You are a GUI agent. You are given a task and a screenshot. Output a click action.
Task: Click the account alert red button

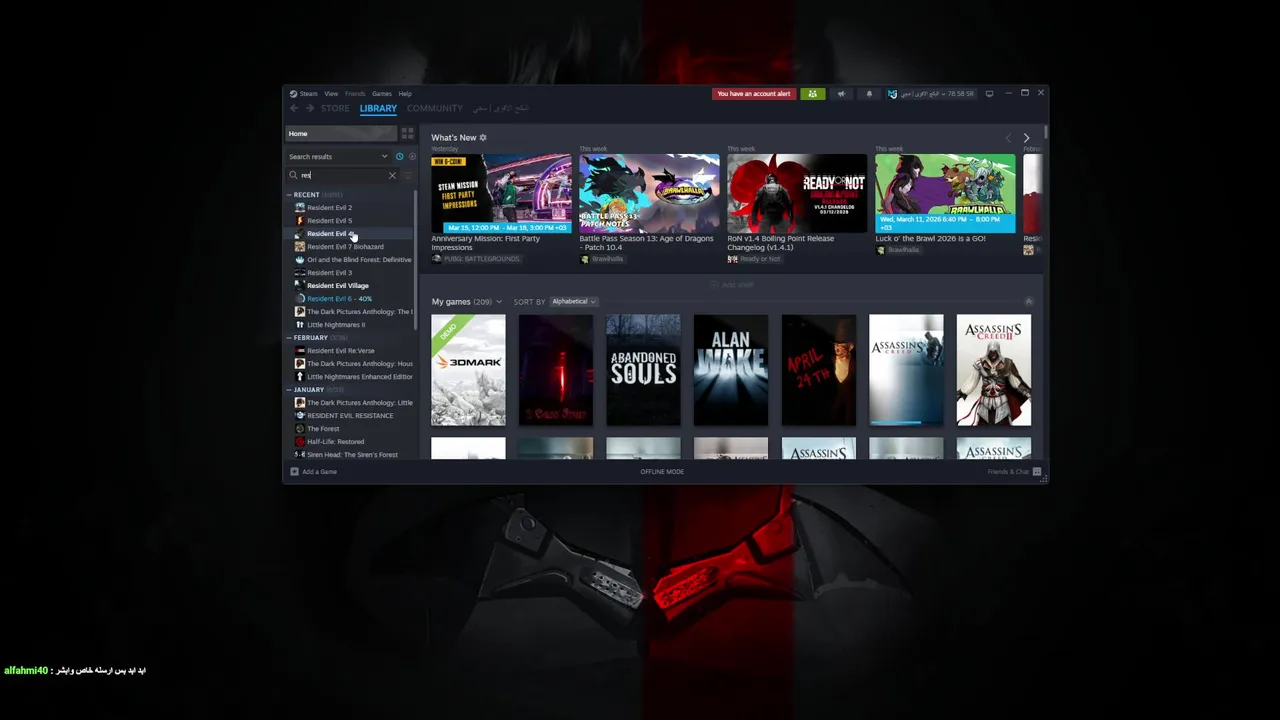[x=754, y=94]
